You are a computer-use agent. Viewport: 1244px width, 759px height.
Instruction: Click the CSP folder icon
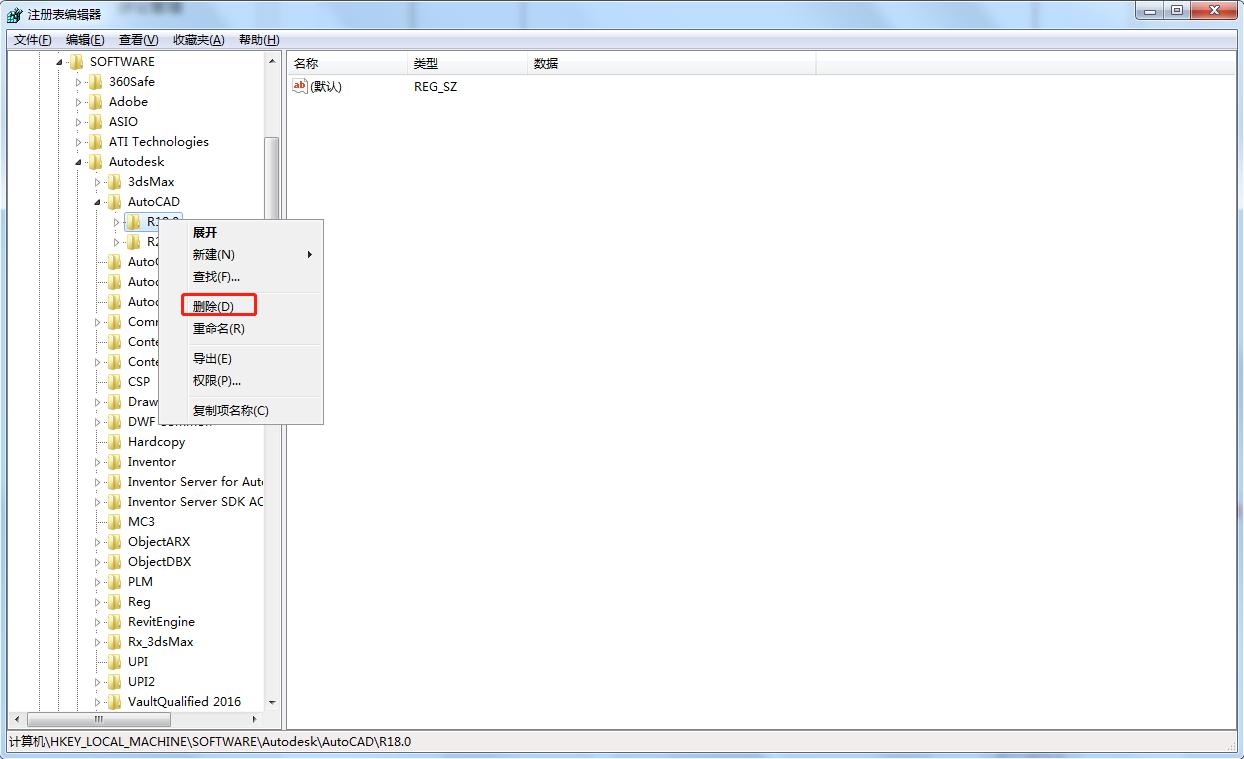pos(115,382)
